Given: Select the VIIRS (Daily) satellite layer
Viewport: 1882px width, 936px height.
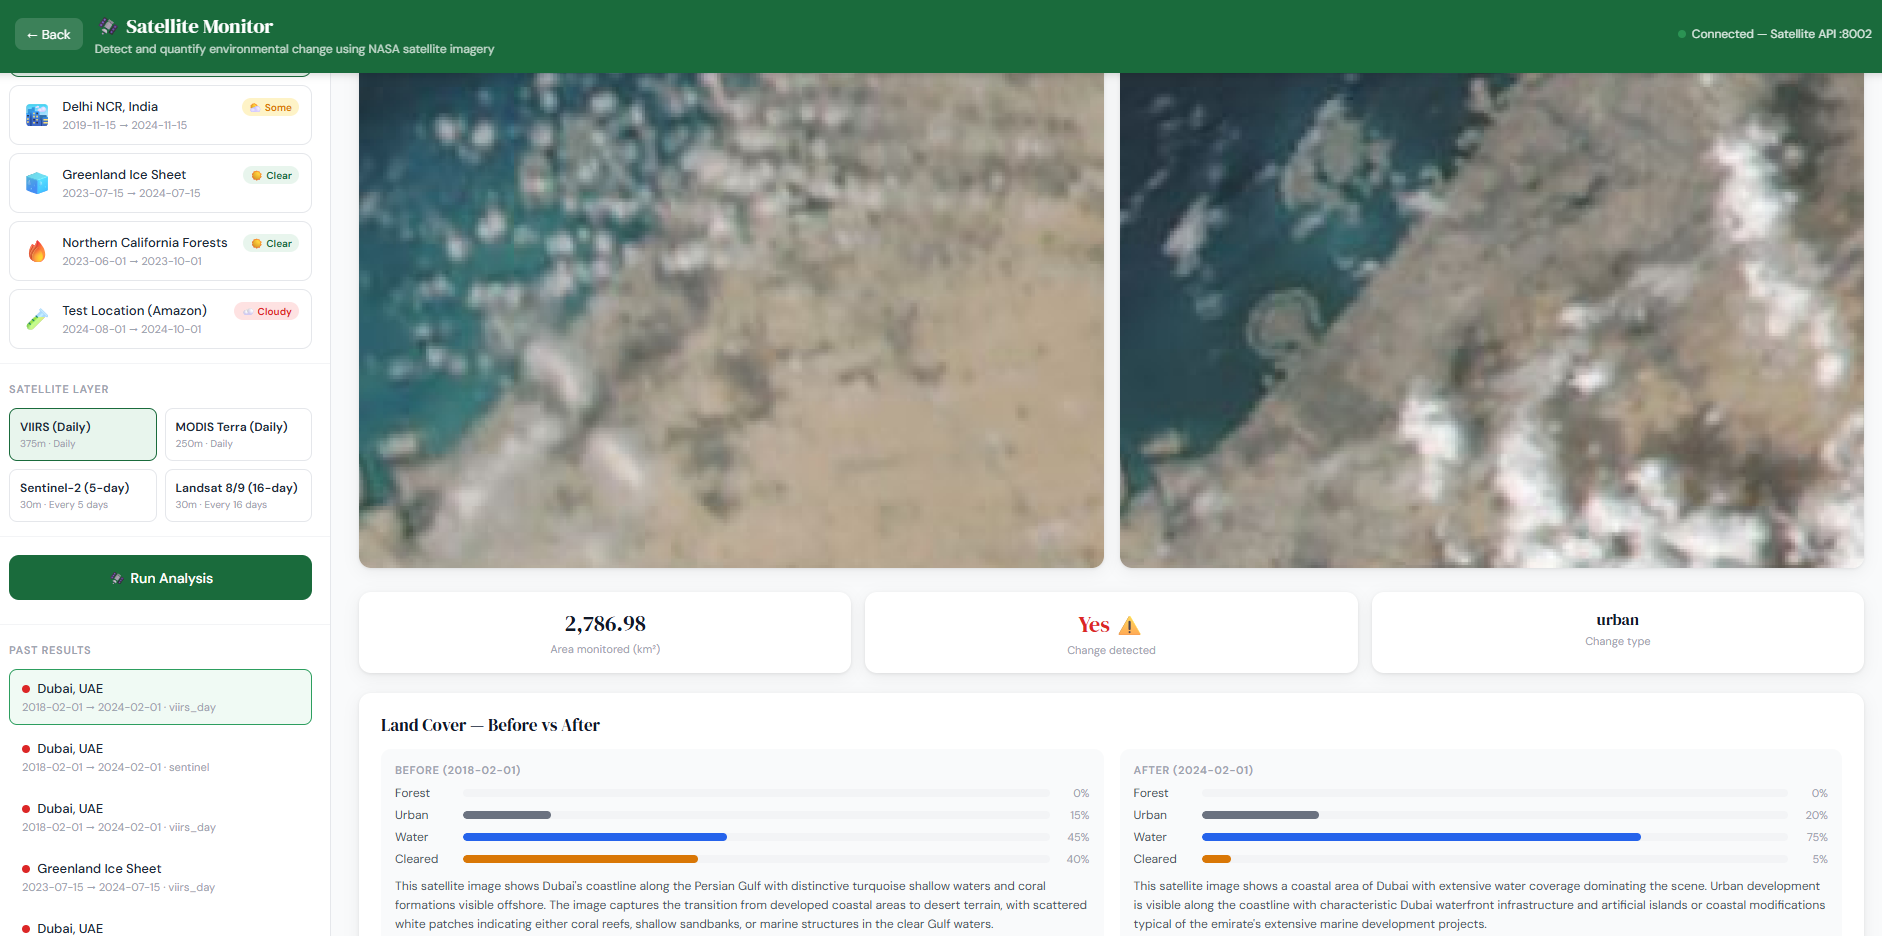Looking at the screenshot, I should coord(83,435).
